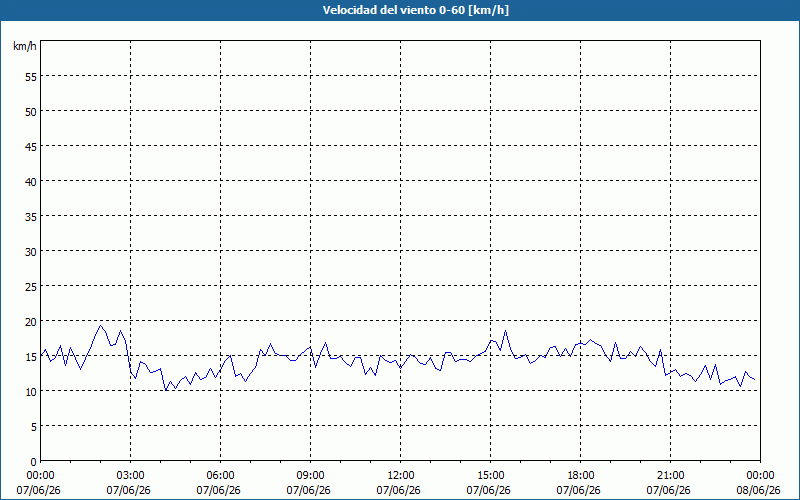Click the chart title "Velocidad del viento 0-60 [km/h]"
Viewport: 800px width, 500px height.
pyautogui.click(x=415, y=10)
